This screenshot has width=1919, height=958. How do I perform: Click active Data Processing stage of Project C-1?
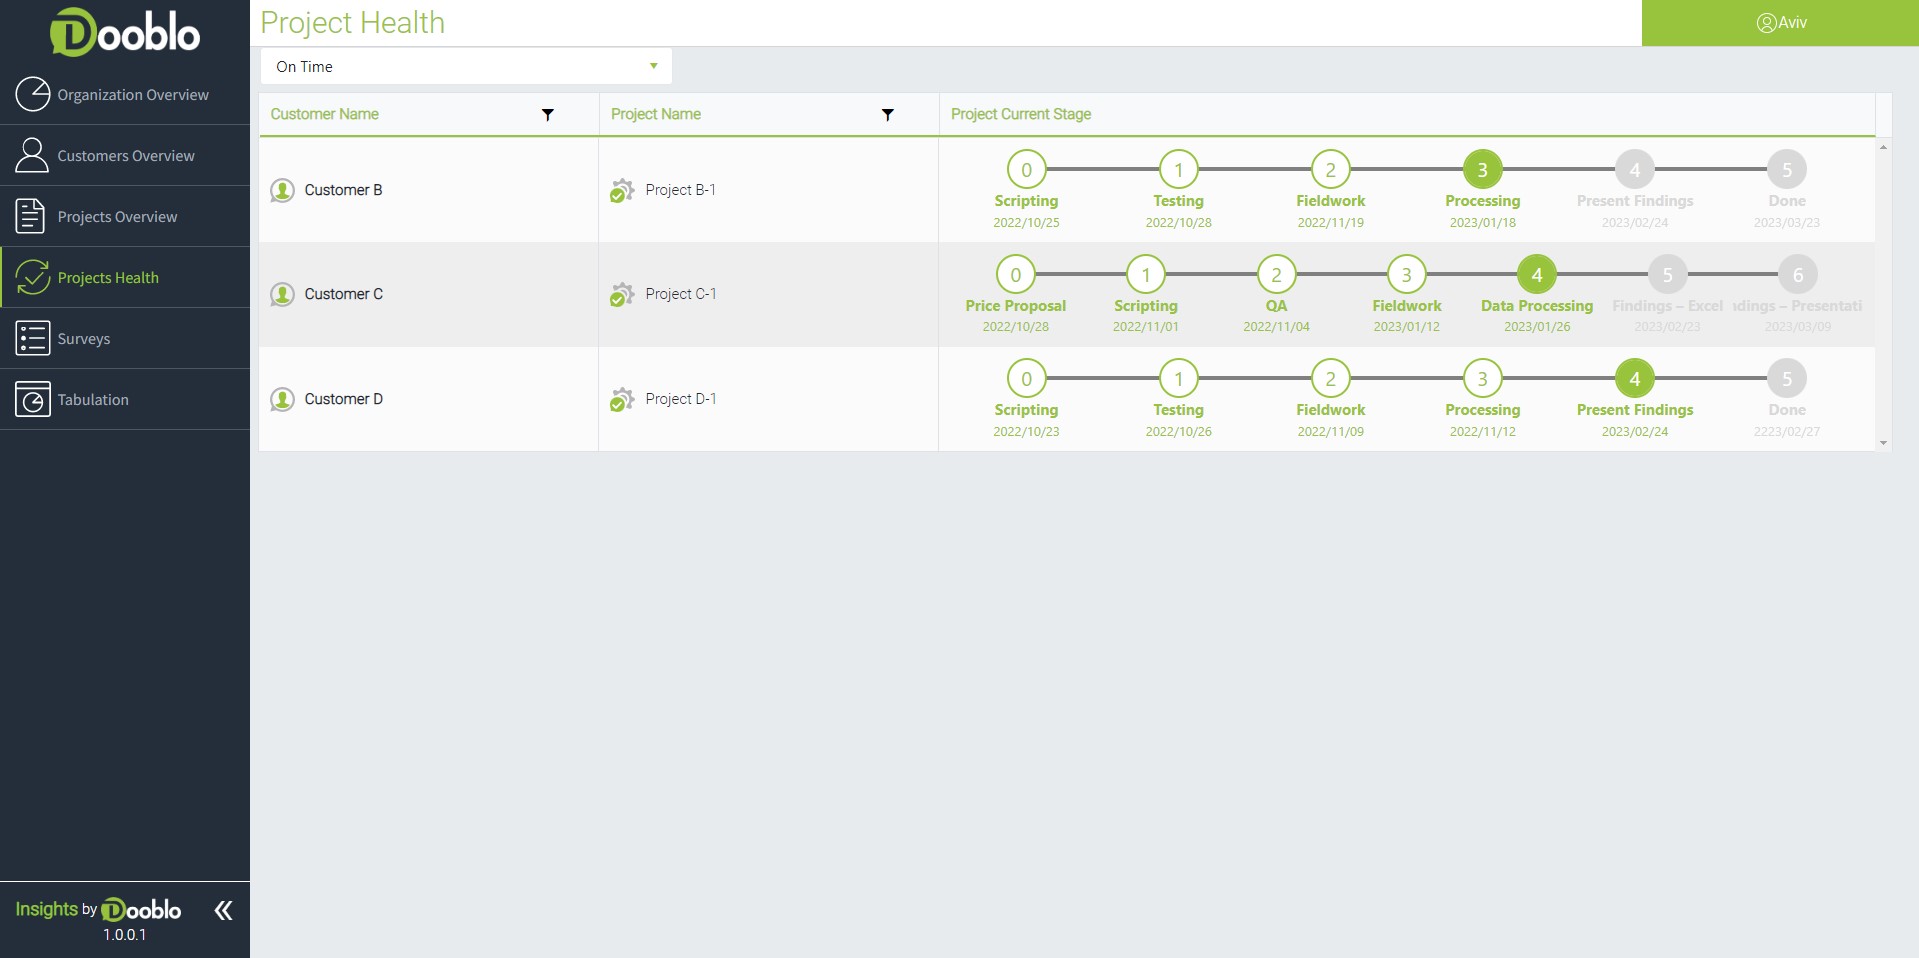1537,274
